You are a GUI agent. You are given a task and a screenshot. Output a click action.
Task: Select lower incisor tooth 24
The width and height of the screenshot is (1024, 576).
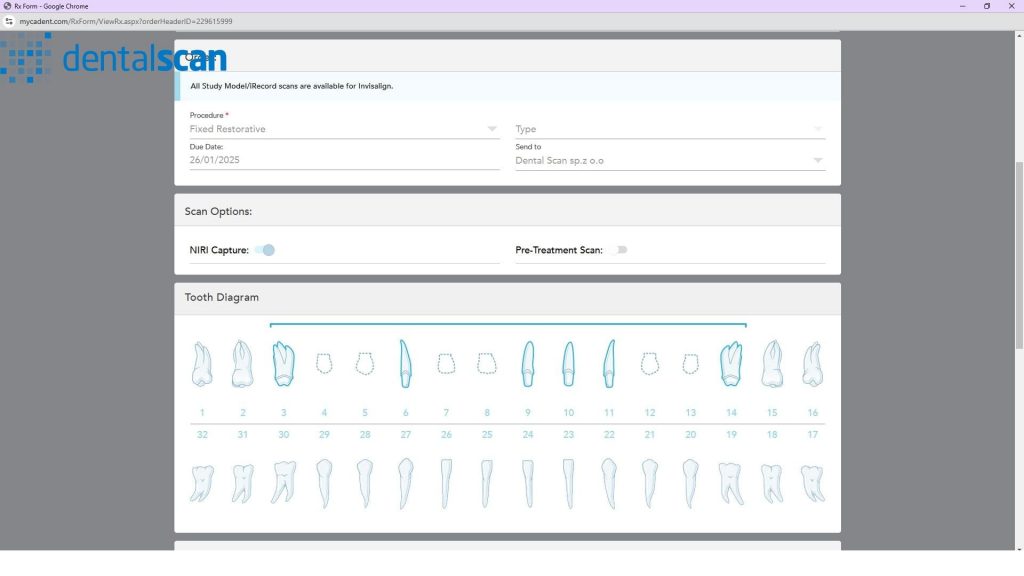(528, 483)
